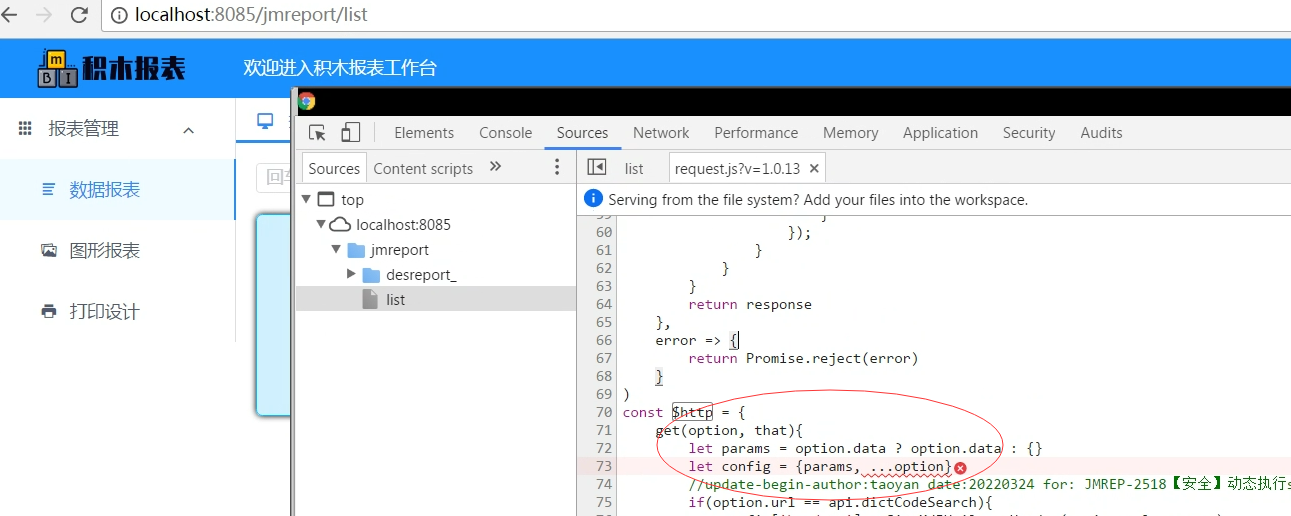Click the 积木报表 logo
Viewport: 1291px width, 516px height.
point(111,68)
